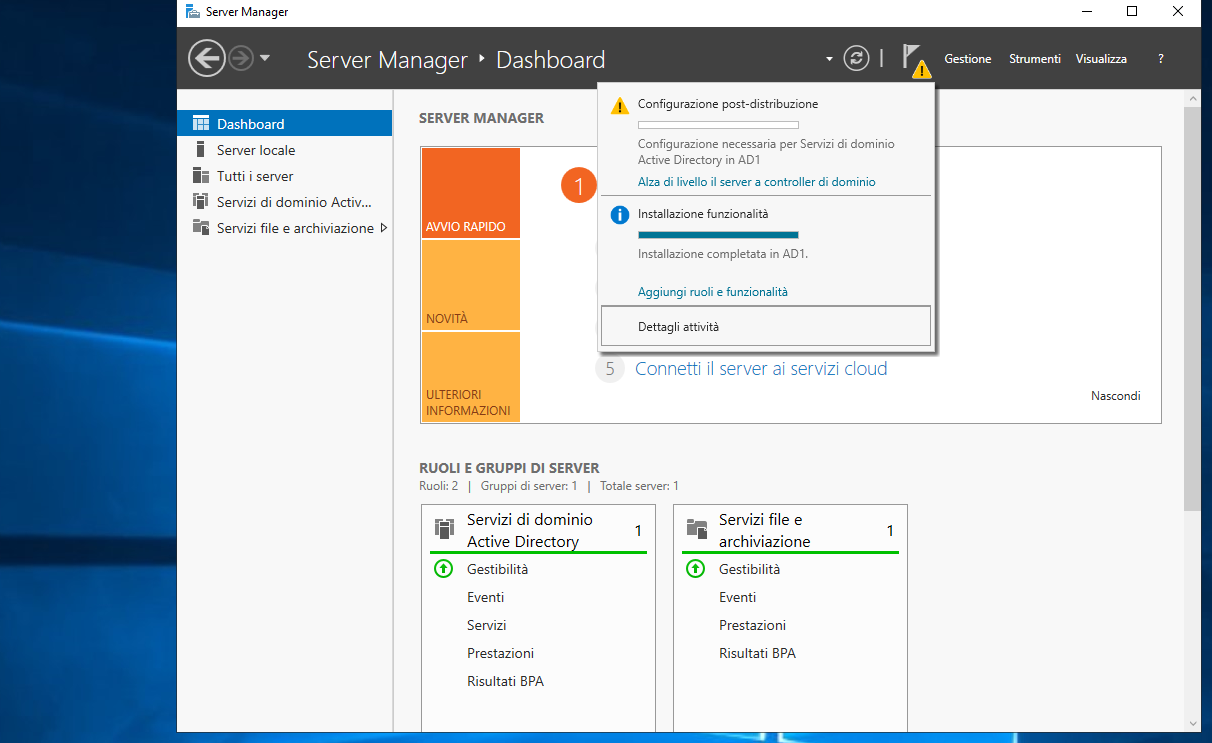Open Servizi in Active Directory tile
Viewport: 1212px width, 743px height.
[486, 625]
